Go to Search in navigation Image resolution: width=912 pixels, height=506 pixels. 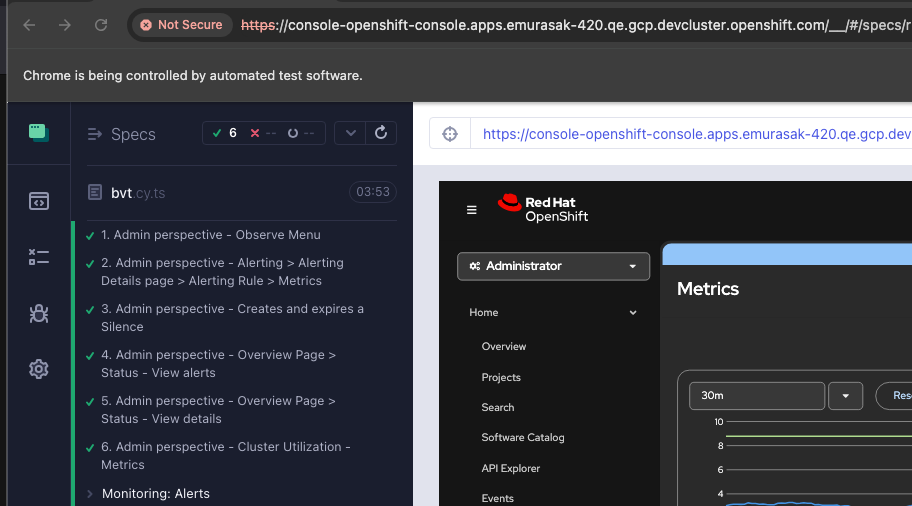pyautogui.click(x=497, y=408)
